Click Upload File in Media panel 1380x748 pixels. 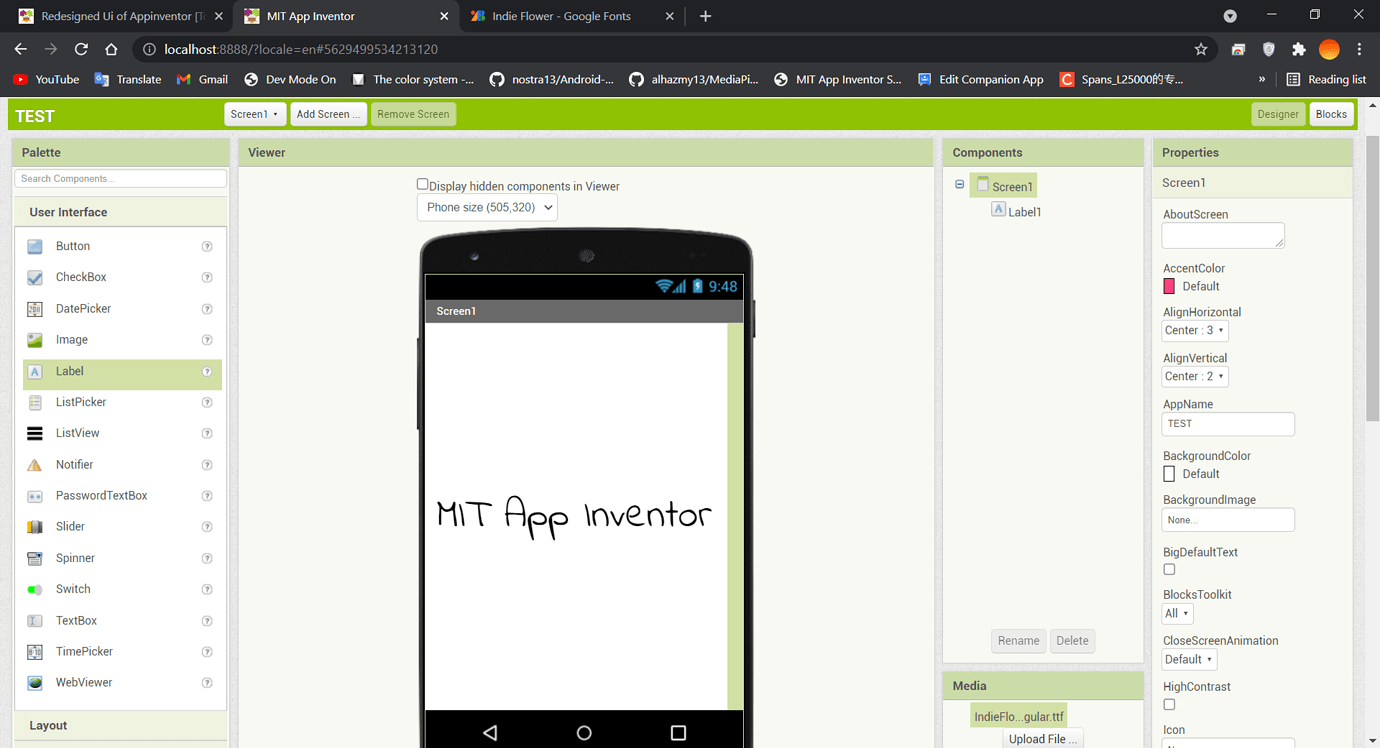pos(1042,739)
